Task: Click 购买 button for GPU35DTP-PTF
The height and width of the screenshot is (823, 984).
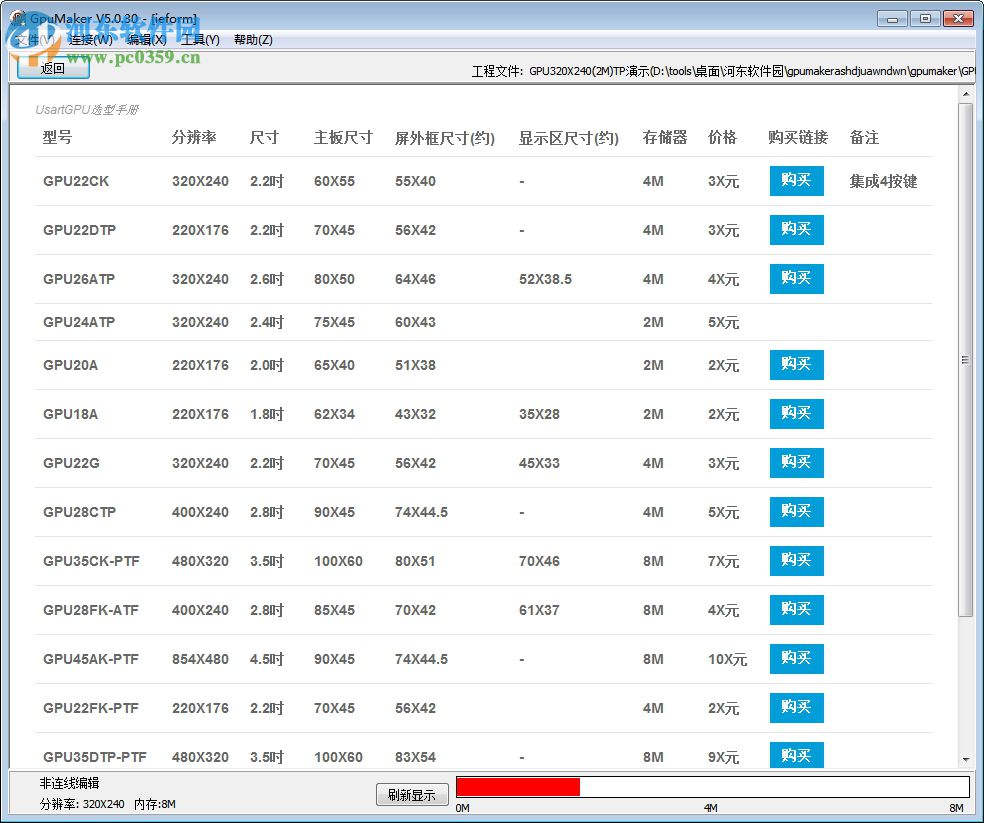Action: coord(796,756)
